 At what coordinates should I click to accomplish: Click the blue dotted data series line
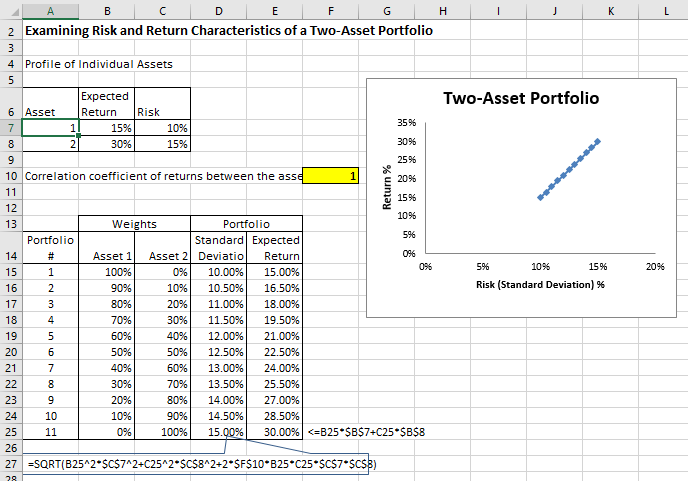(569, 169)
